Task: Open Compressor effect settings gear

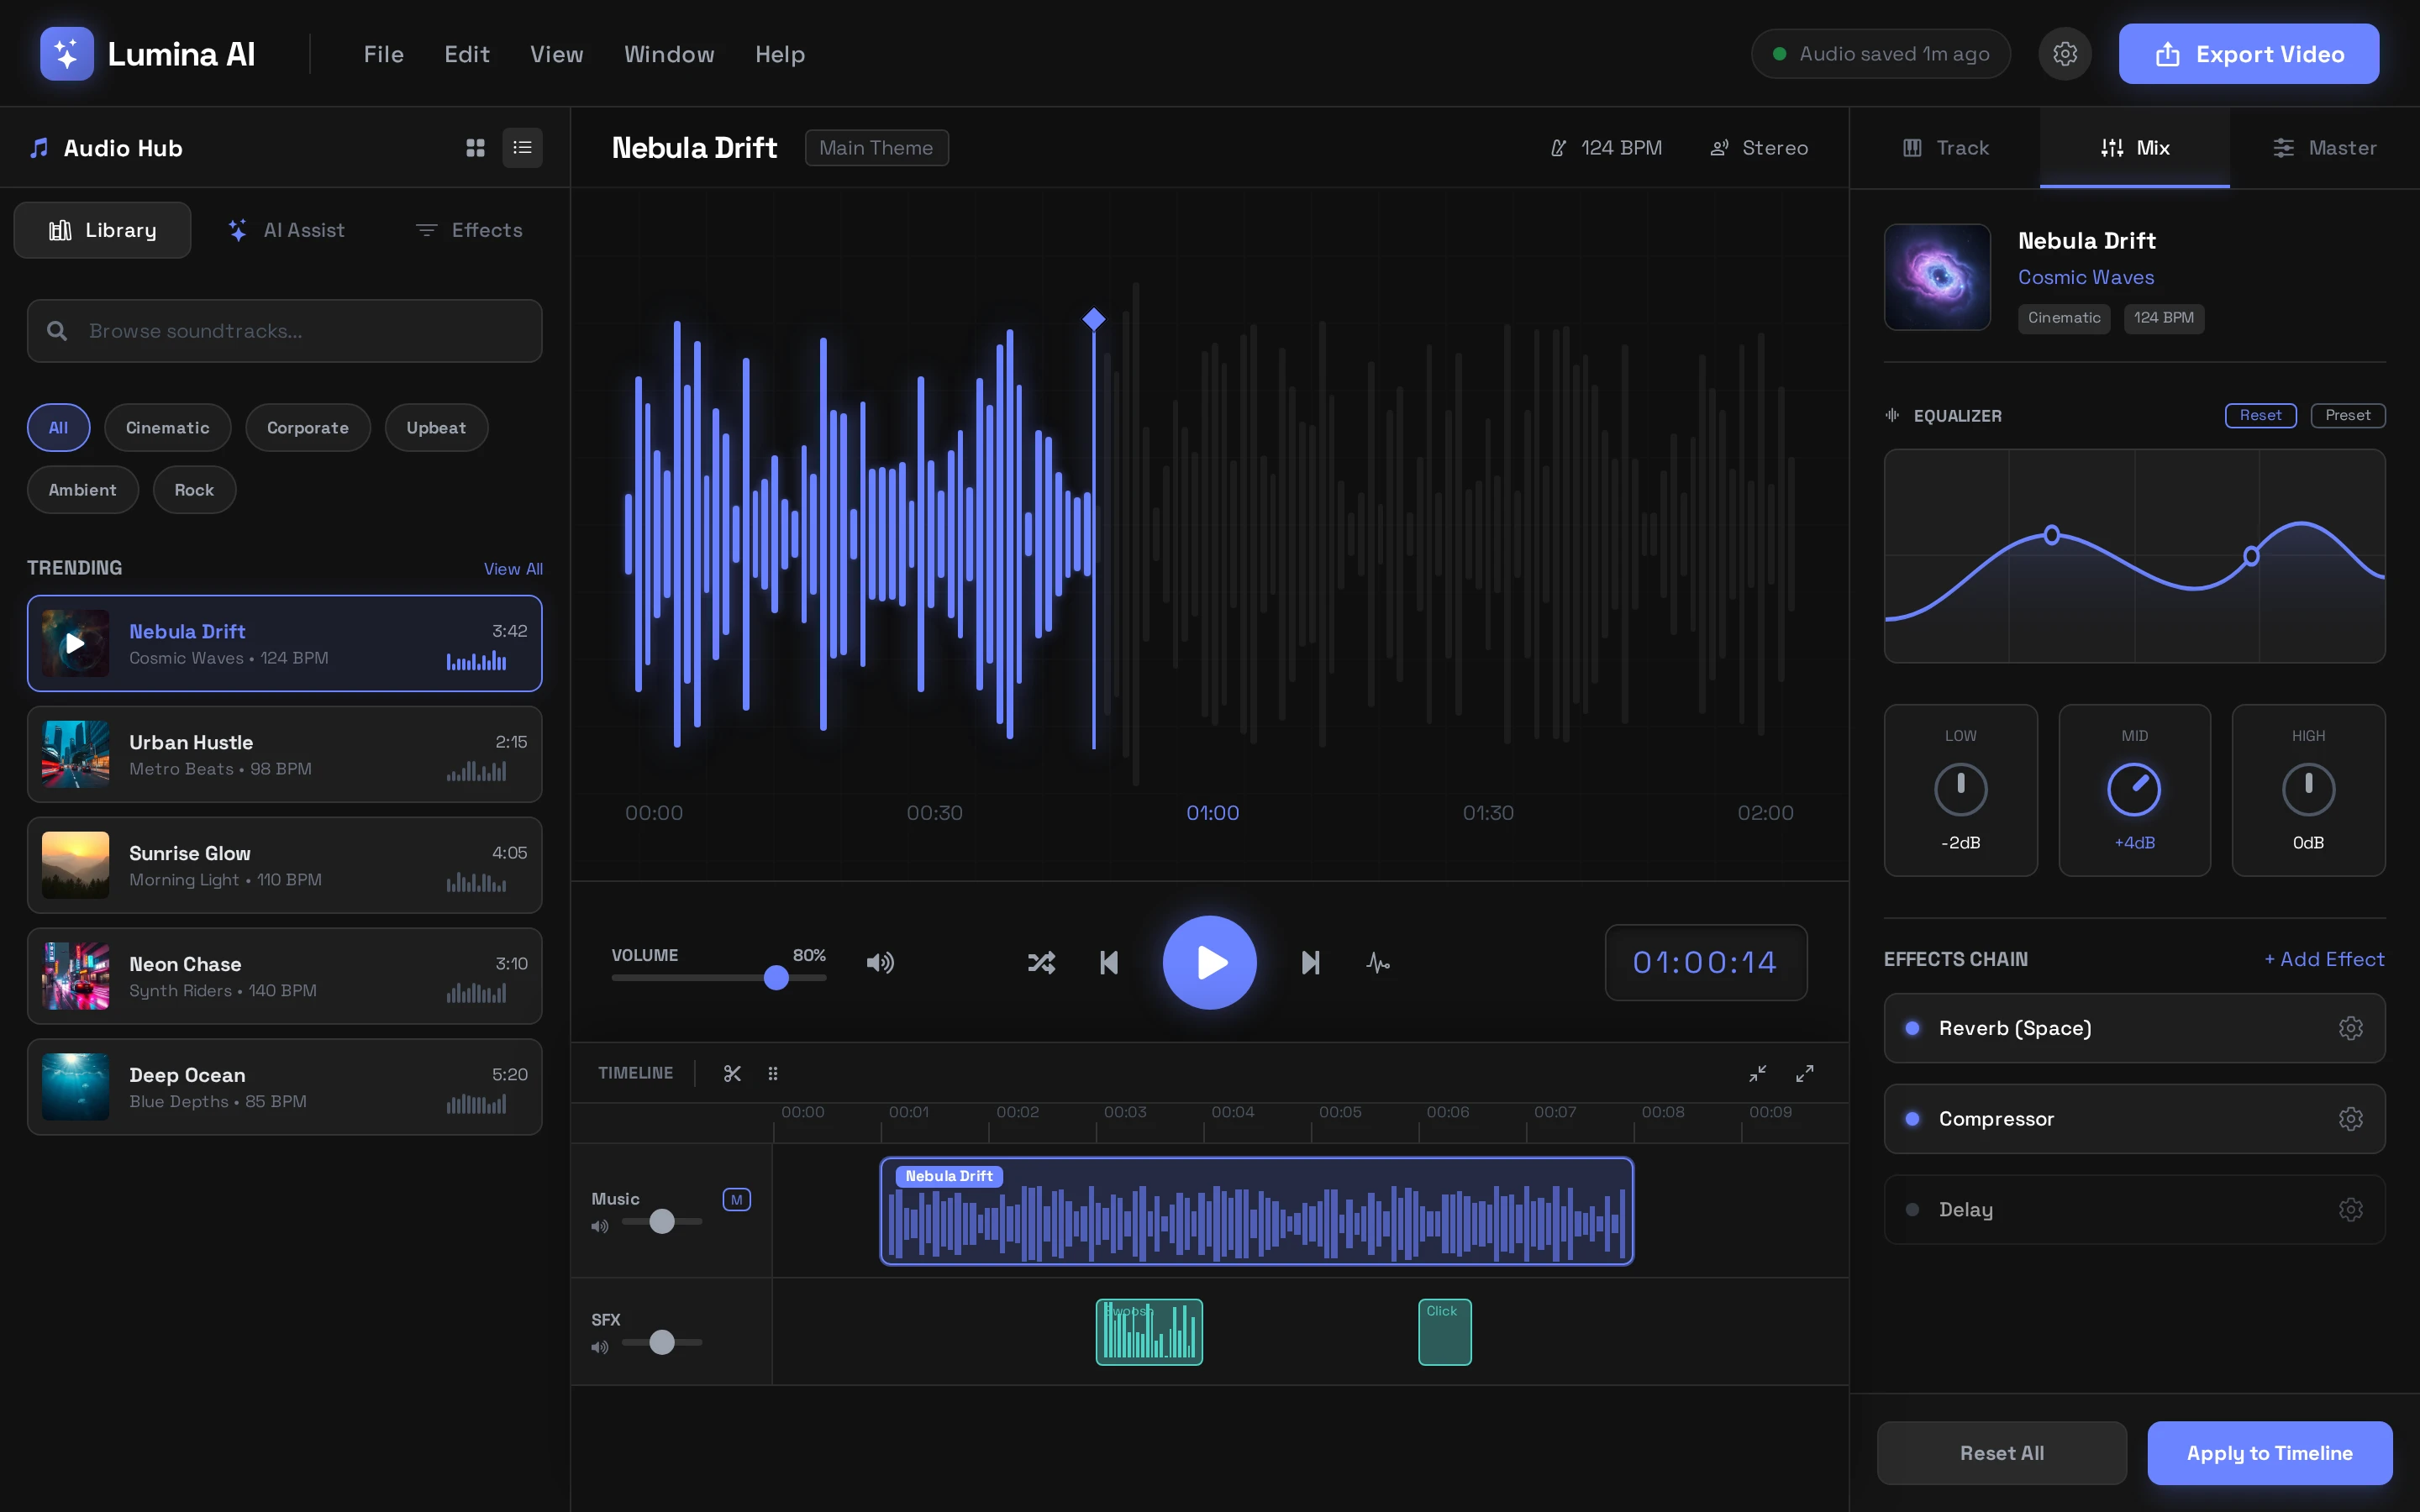Action: pos(2350,1119)
